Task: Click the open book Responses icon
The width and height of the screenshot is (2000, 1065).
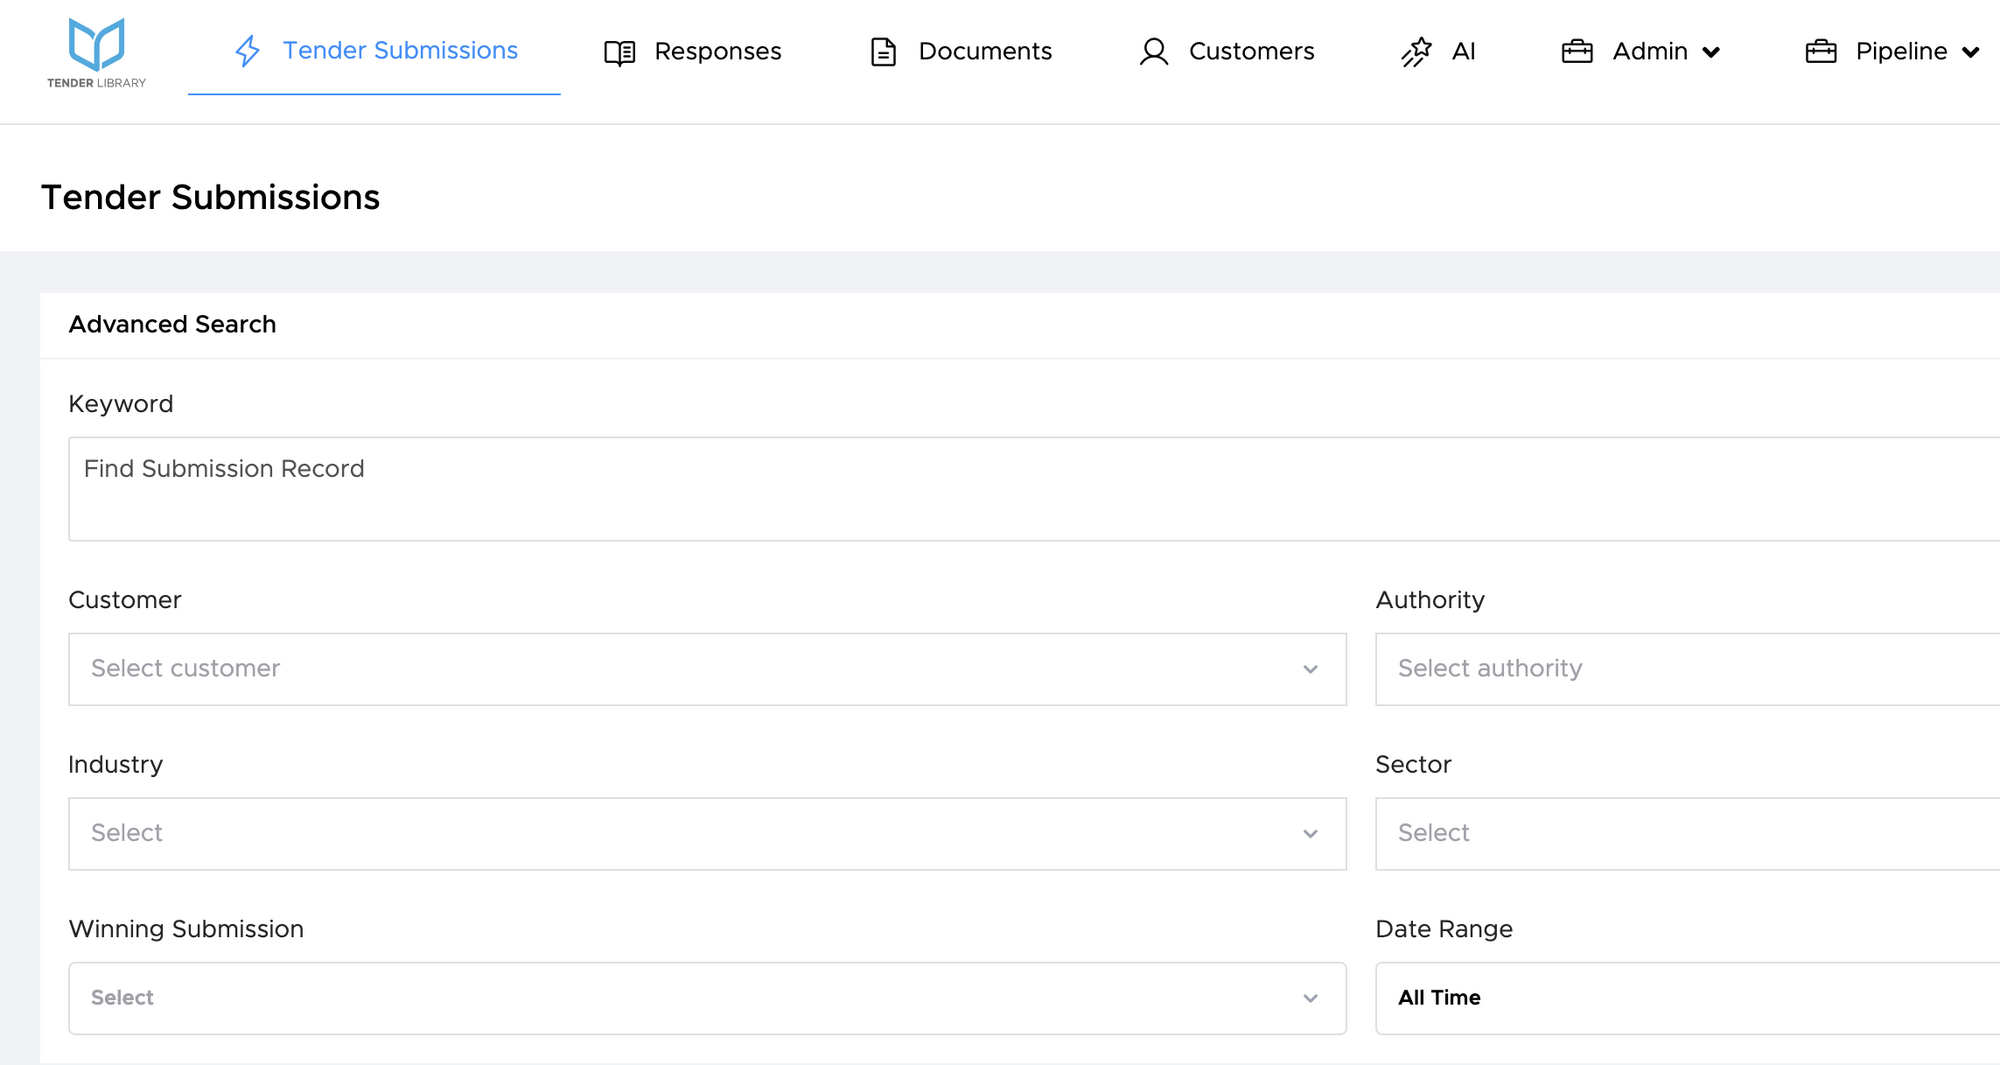Action: click(619, 52)
